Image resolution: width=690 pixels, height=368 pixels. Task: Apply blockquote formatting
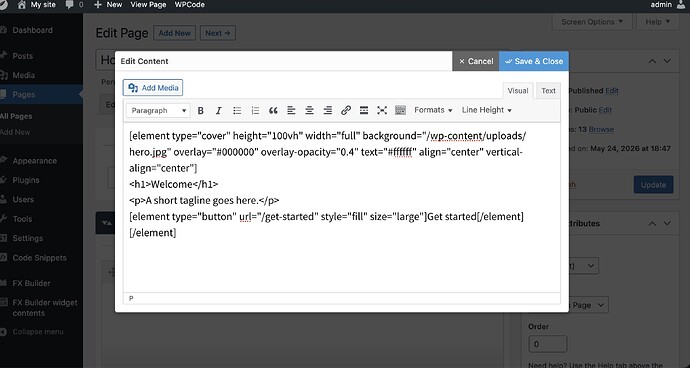[x=273, y=110]
